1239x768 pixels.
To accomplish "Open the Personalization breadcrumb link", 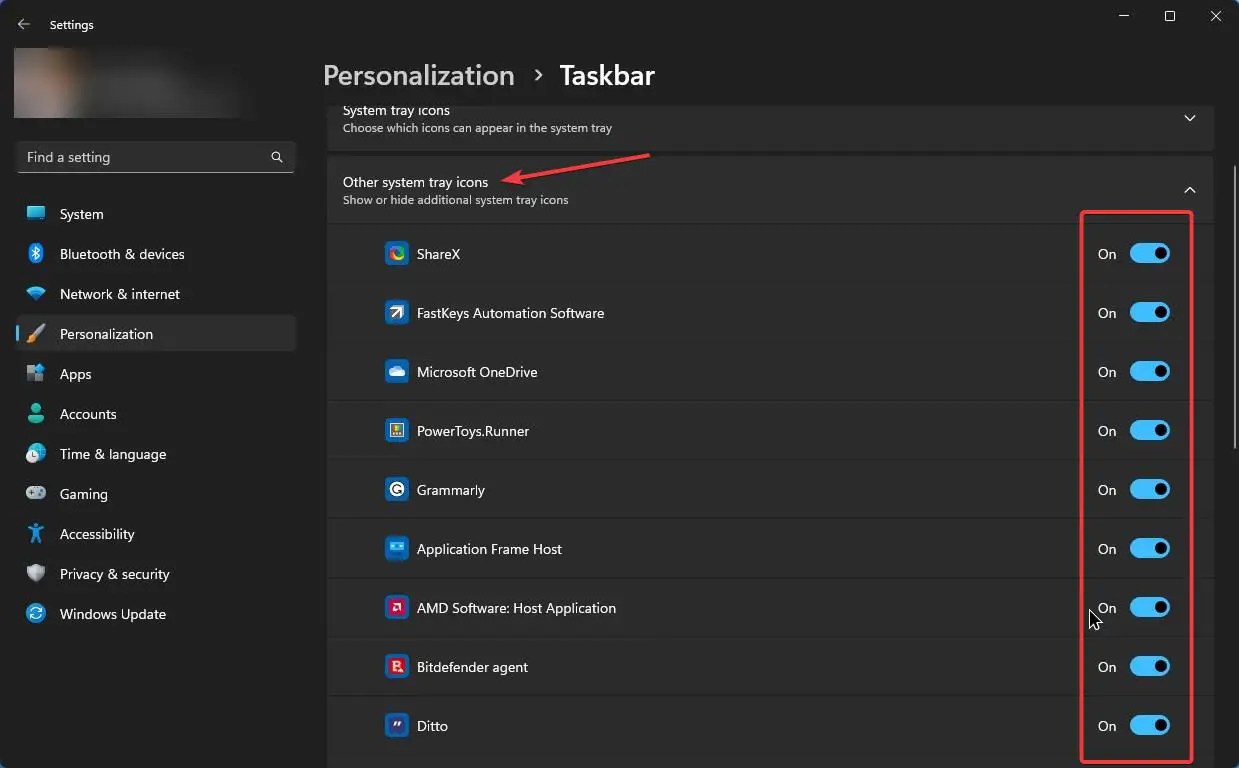I will click(x=418, y=75).
